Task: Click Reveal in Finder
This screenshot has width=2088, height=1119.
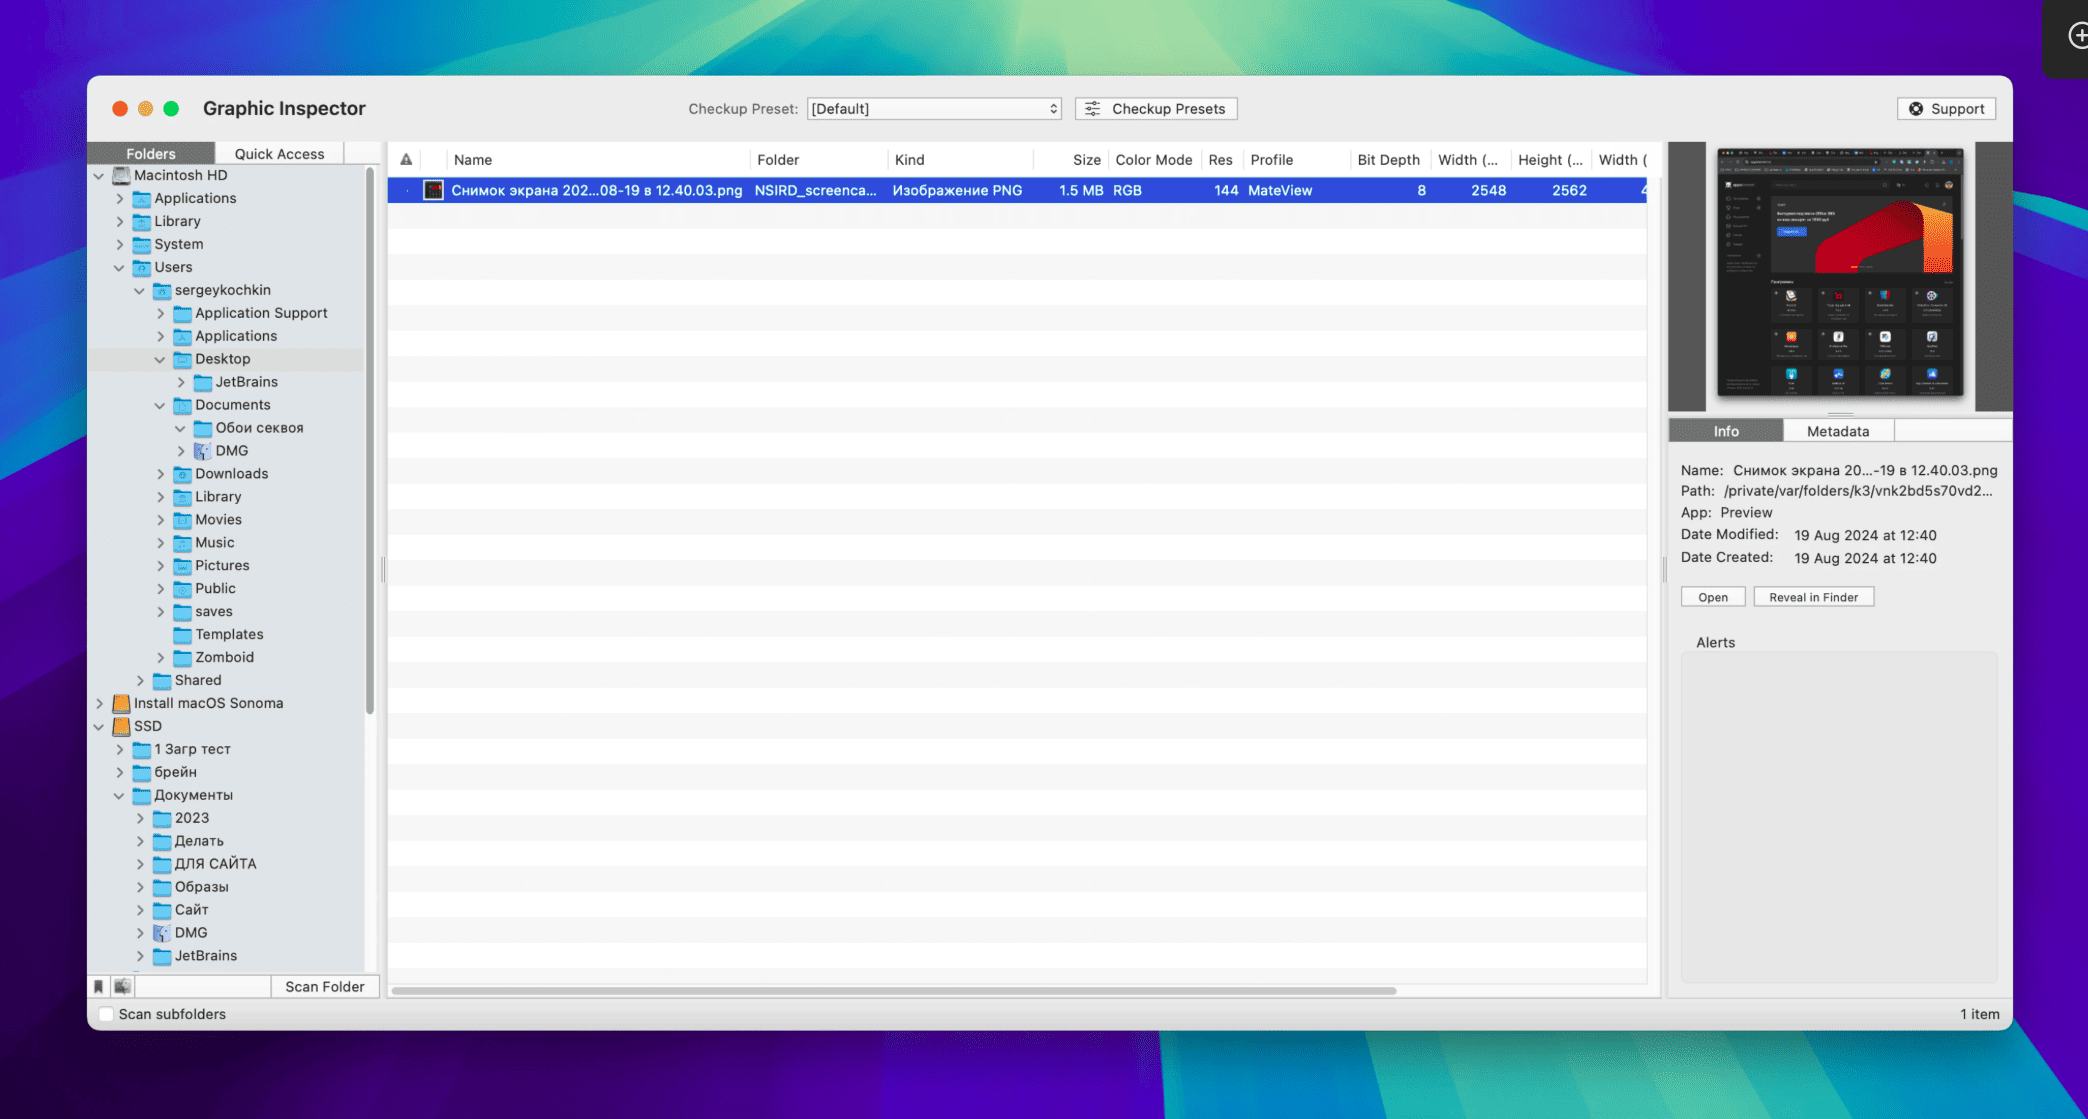Action: [1813, 597]
